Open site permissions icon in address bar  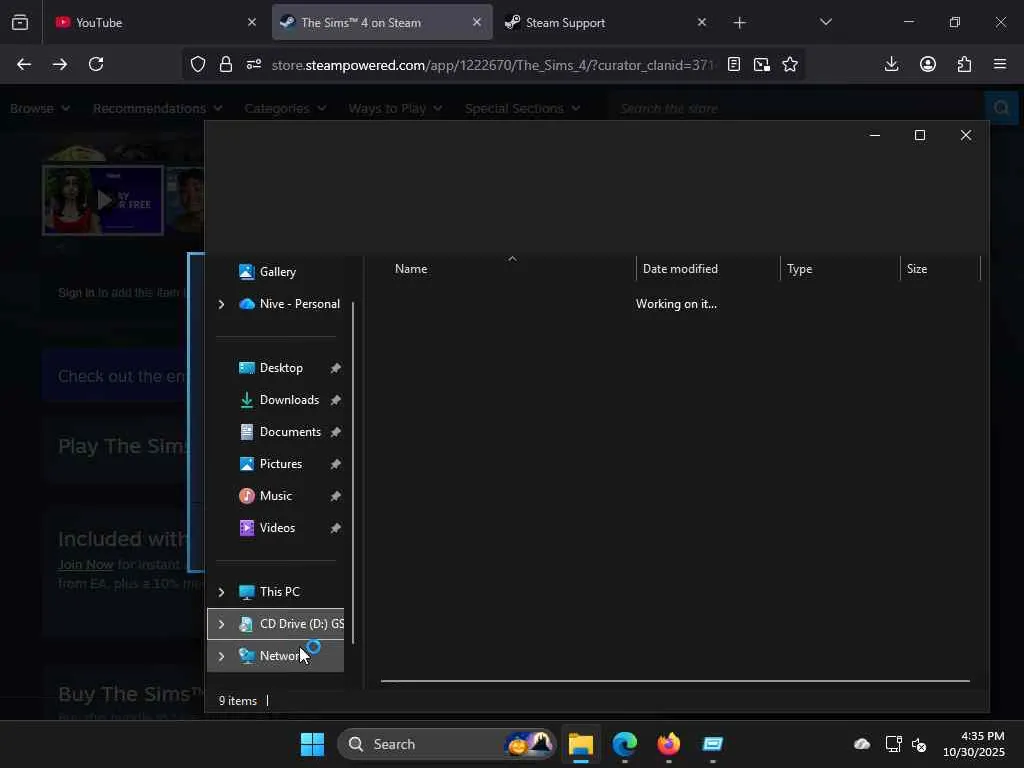tap(254, 64)
